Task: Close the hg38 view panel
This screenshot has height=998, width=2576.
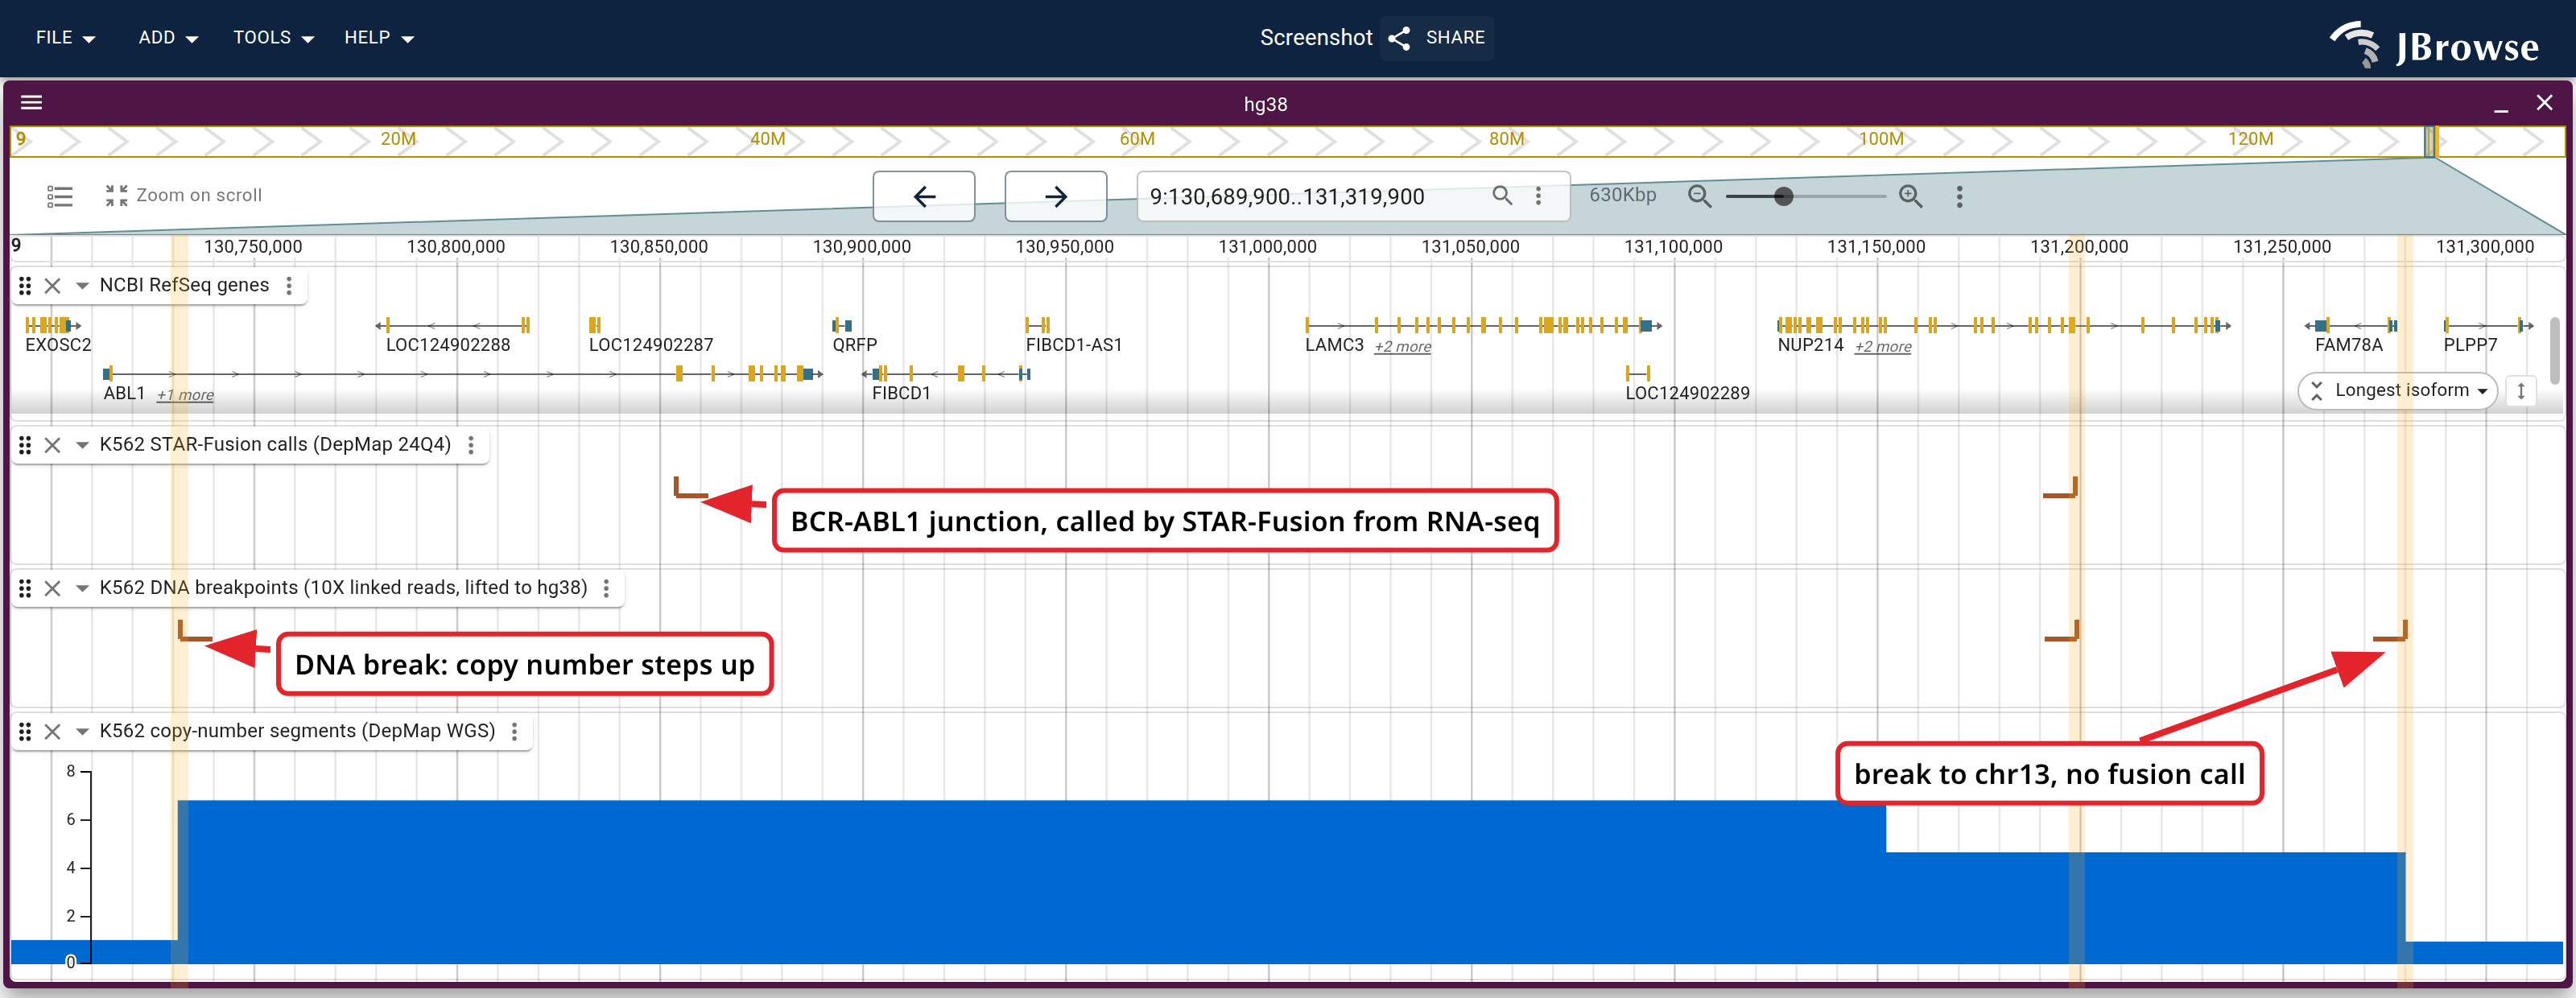Action: point(2544,103)
